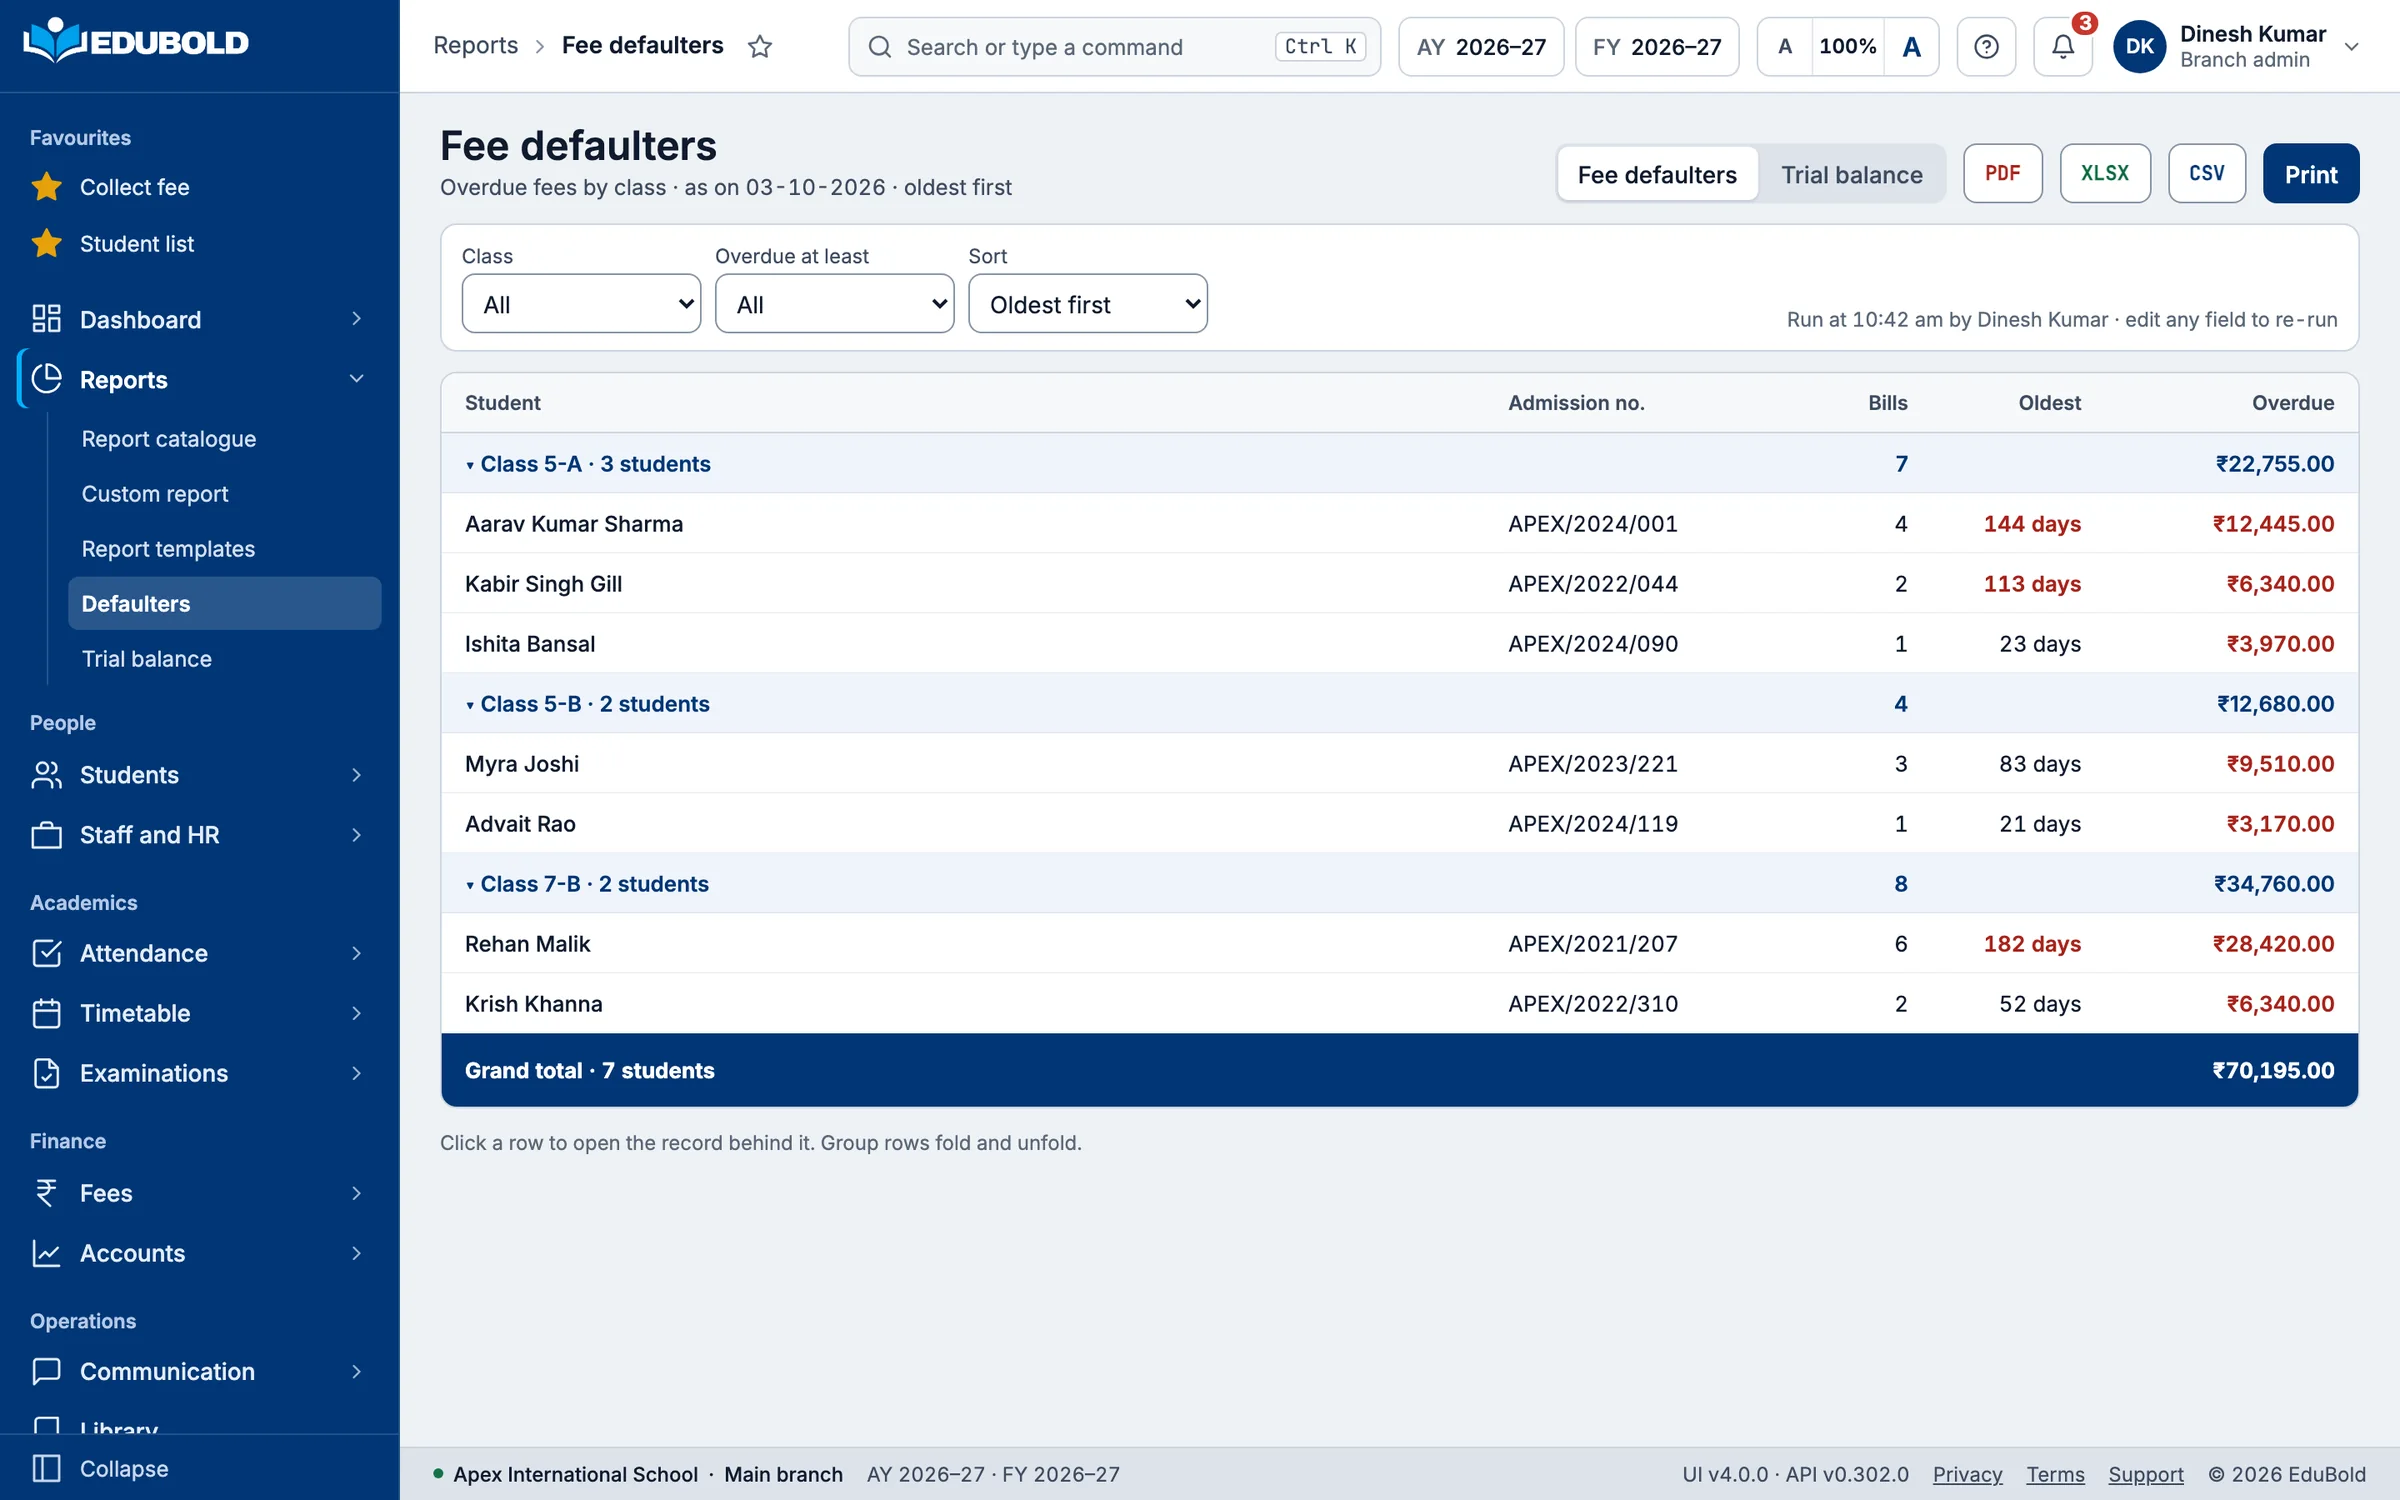Click the Staff and HR briefcase icon
2400x1500 pixels.
tap(46, 835)
